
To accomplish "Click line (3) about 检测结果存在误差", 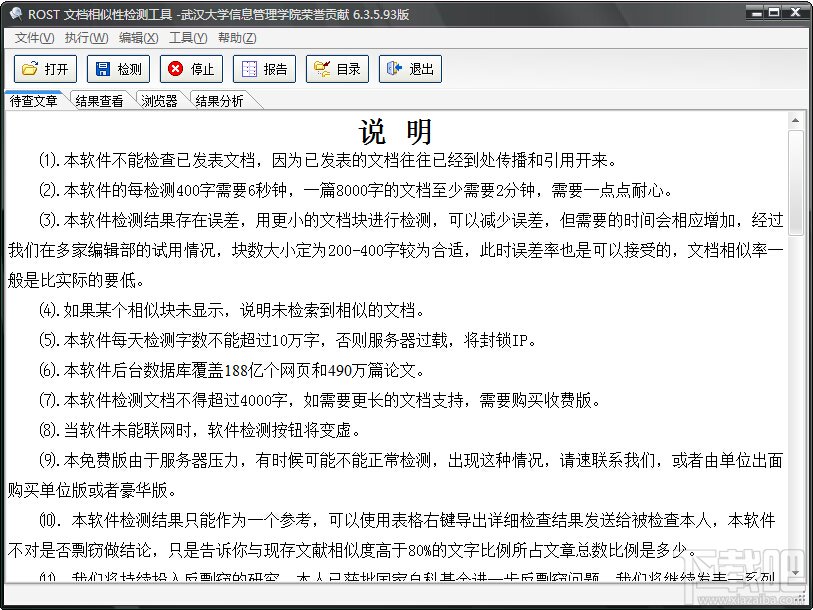I will pos(411,220).
